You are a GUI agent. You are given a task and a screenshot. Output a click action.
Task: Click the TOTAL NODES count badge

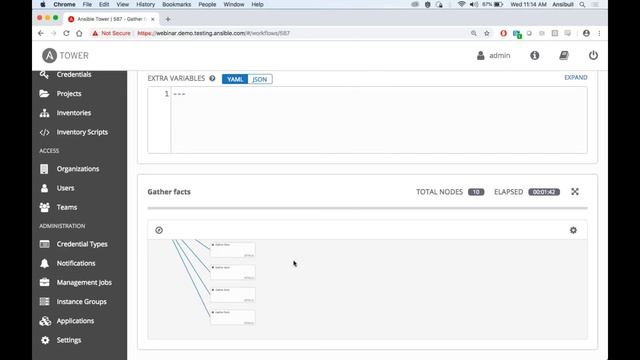(476, 192)
